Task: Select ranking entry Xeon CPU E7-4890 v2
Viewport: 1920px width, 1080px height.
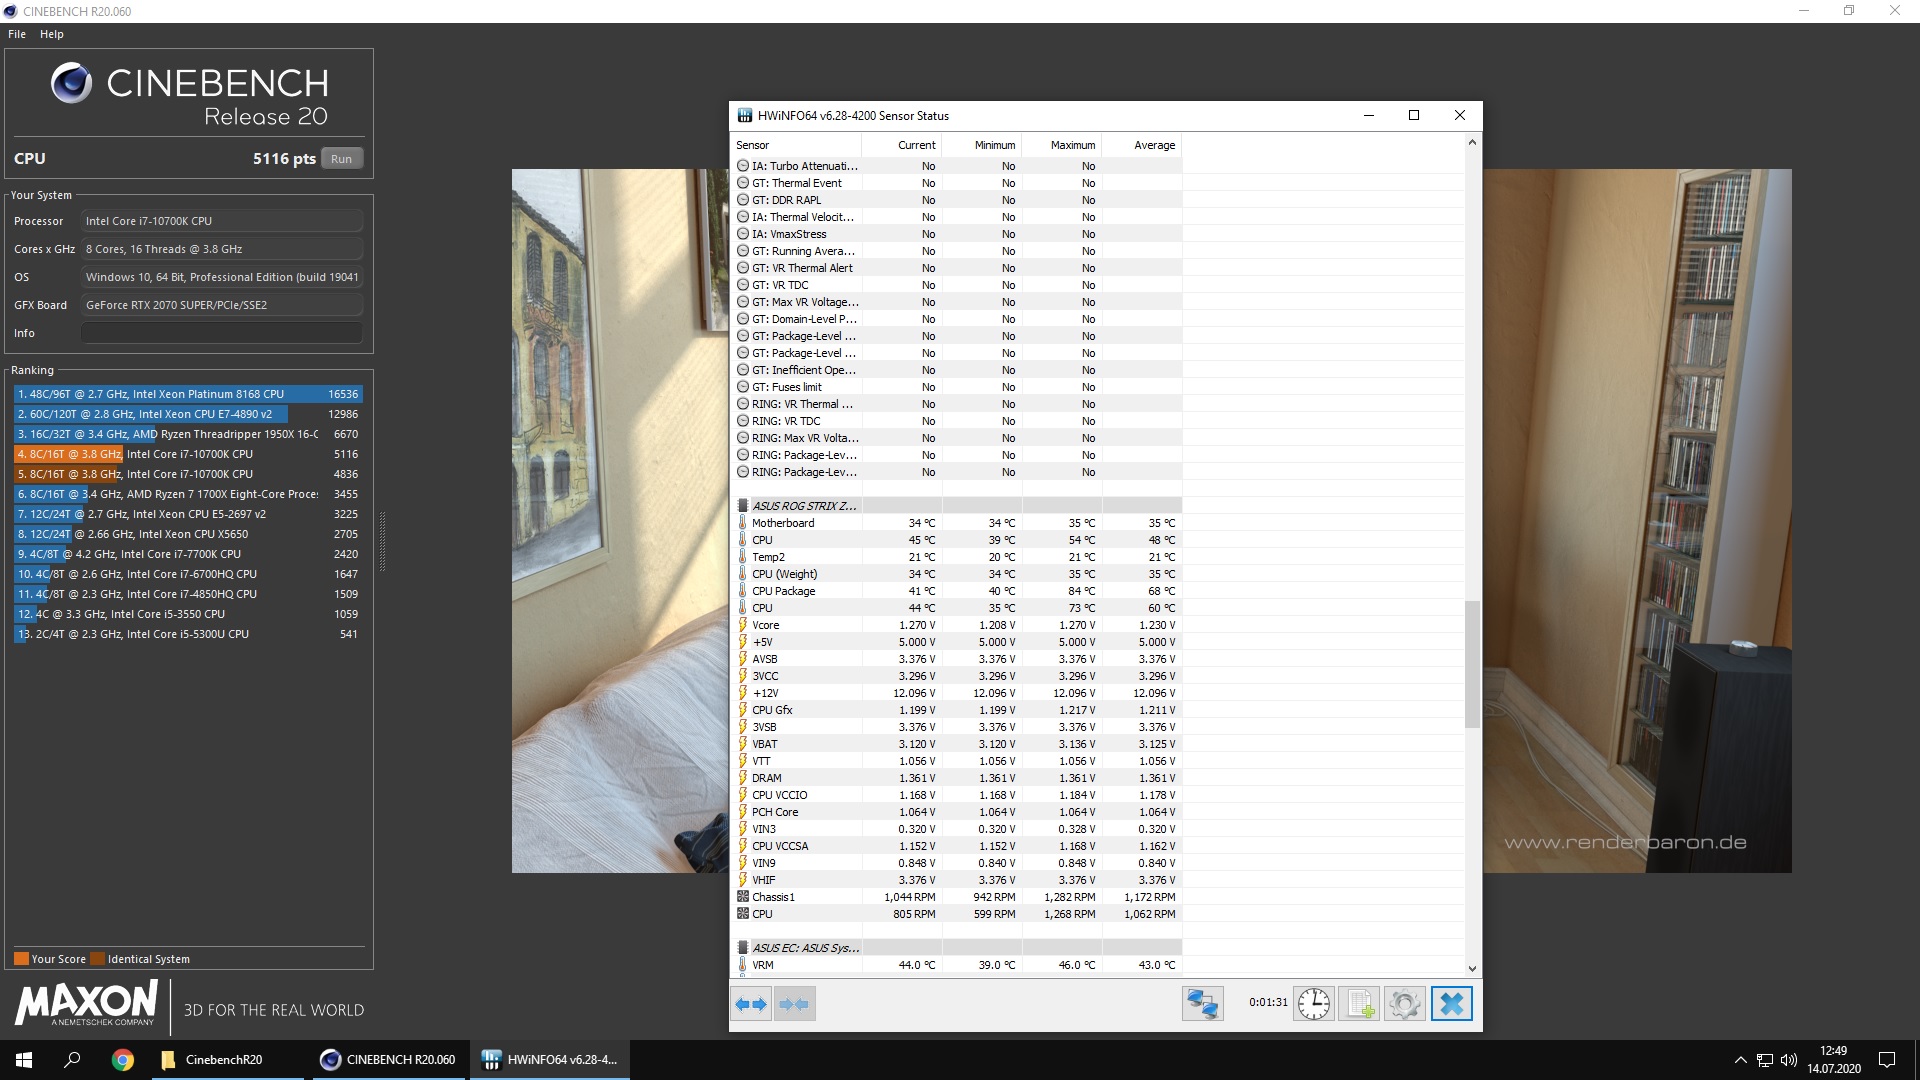Action: tap(188, 414)
